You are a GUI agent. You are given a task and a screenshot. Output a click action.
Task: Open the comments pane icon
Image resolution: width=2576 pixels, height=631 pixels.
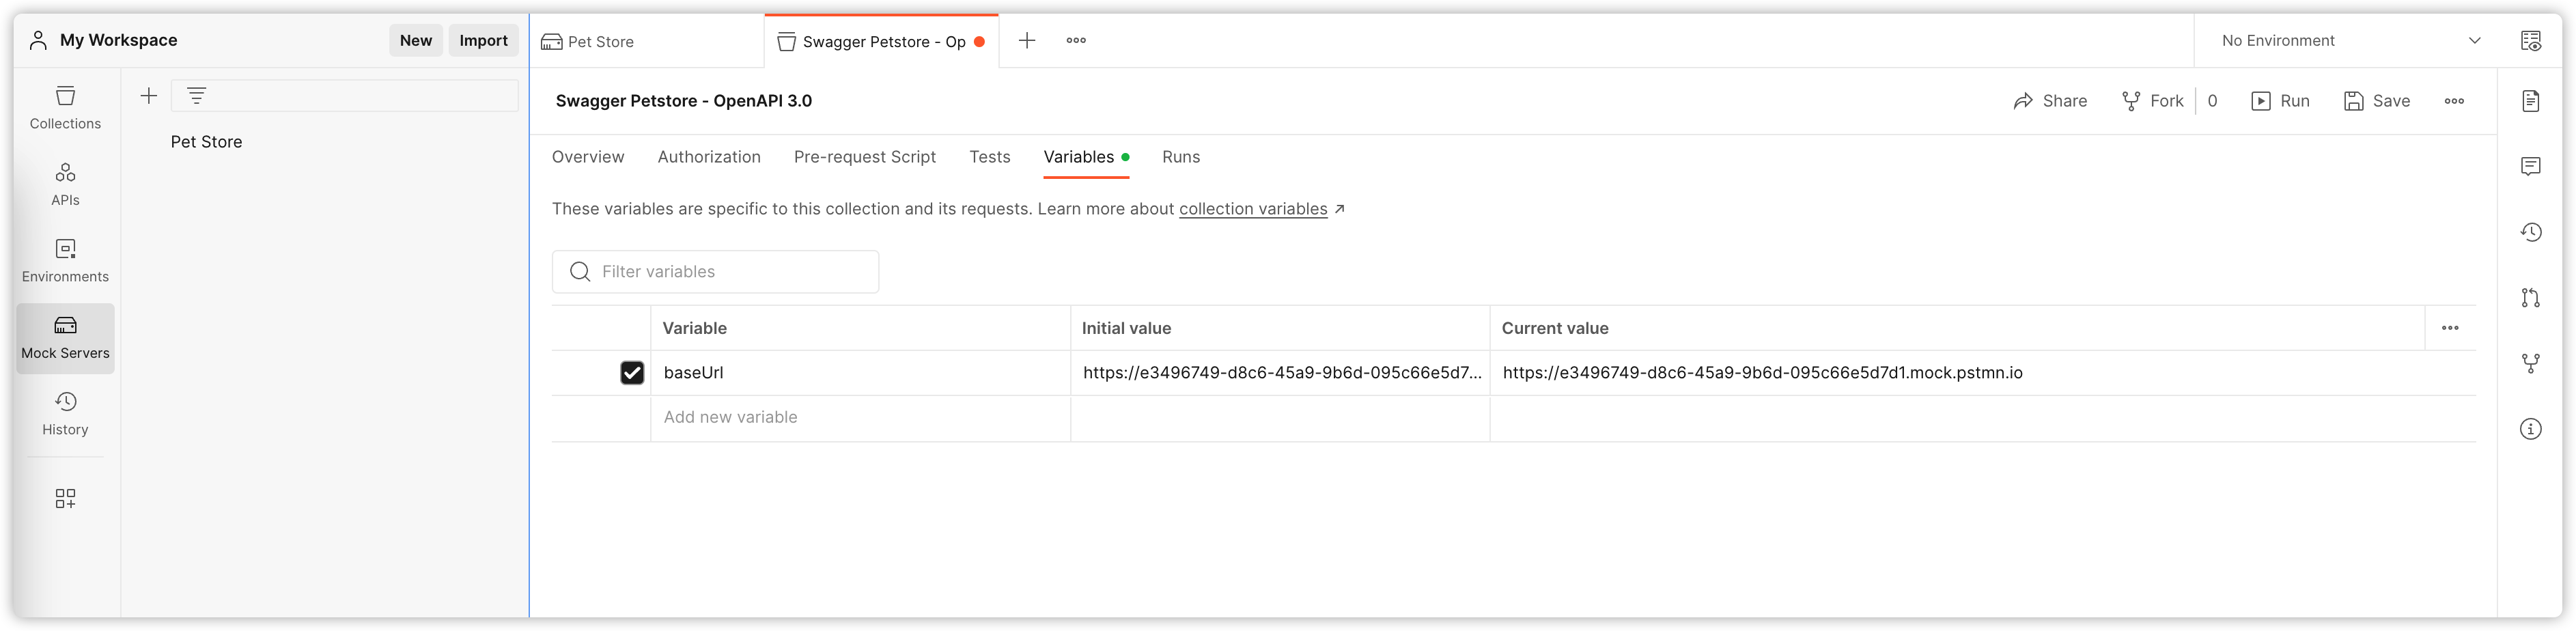(x=2530, y=166)
